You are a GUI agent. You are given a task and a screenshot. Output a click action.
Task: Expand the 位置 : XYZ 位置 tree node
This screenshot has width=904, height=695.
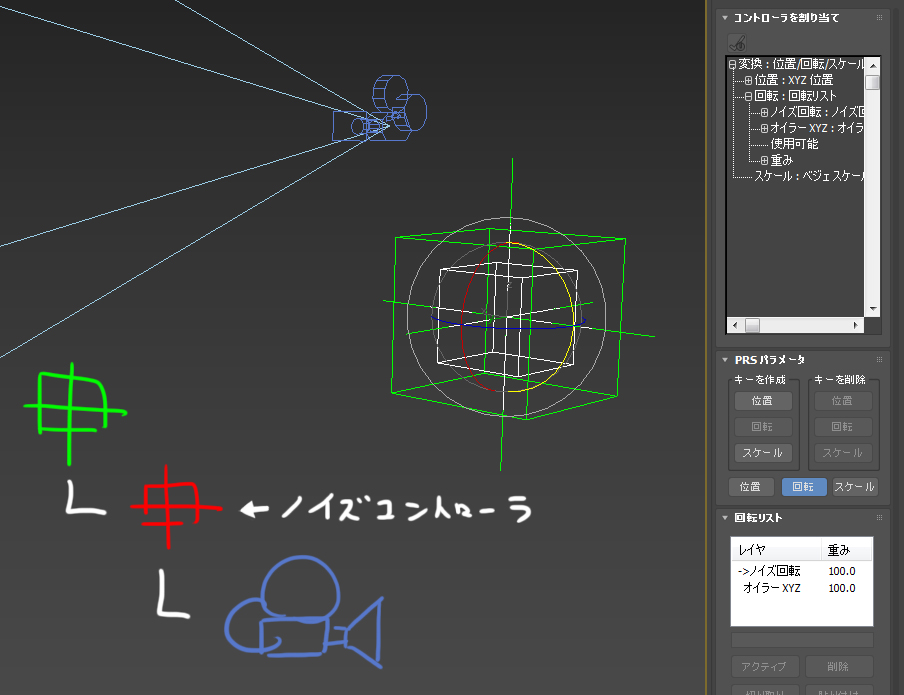pyautogui.click(x=748, y=80)
